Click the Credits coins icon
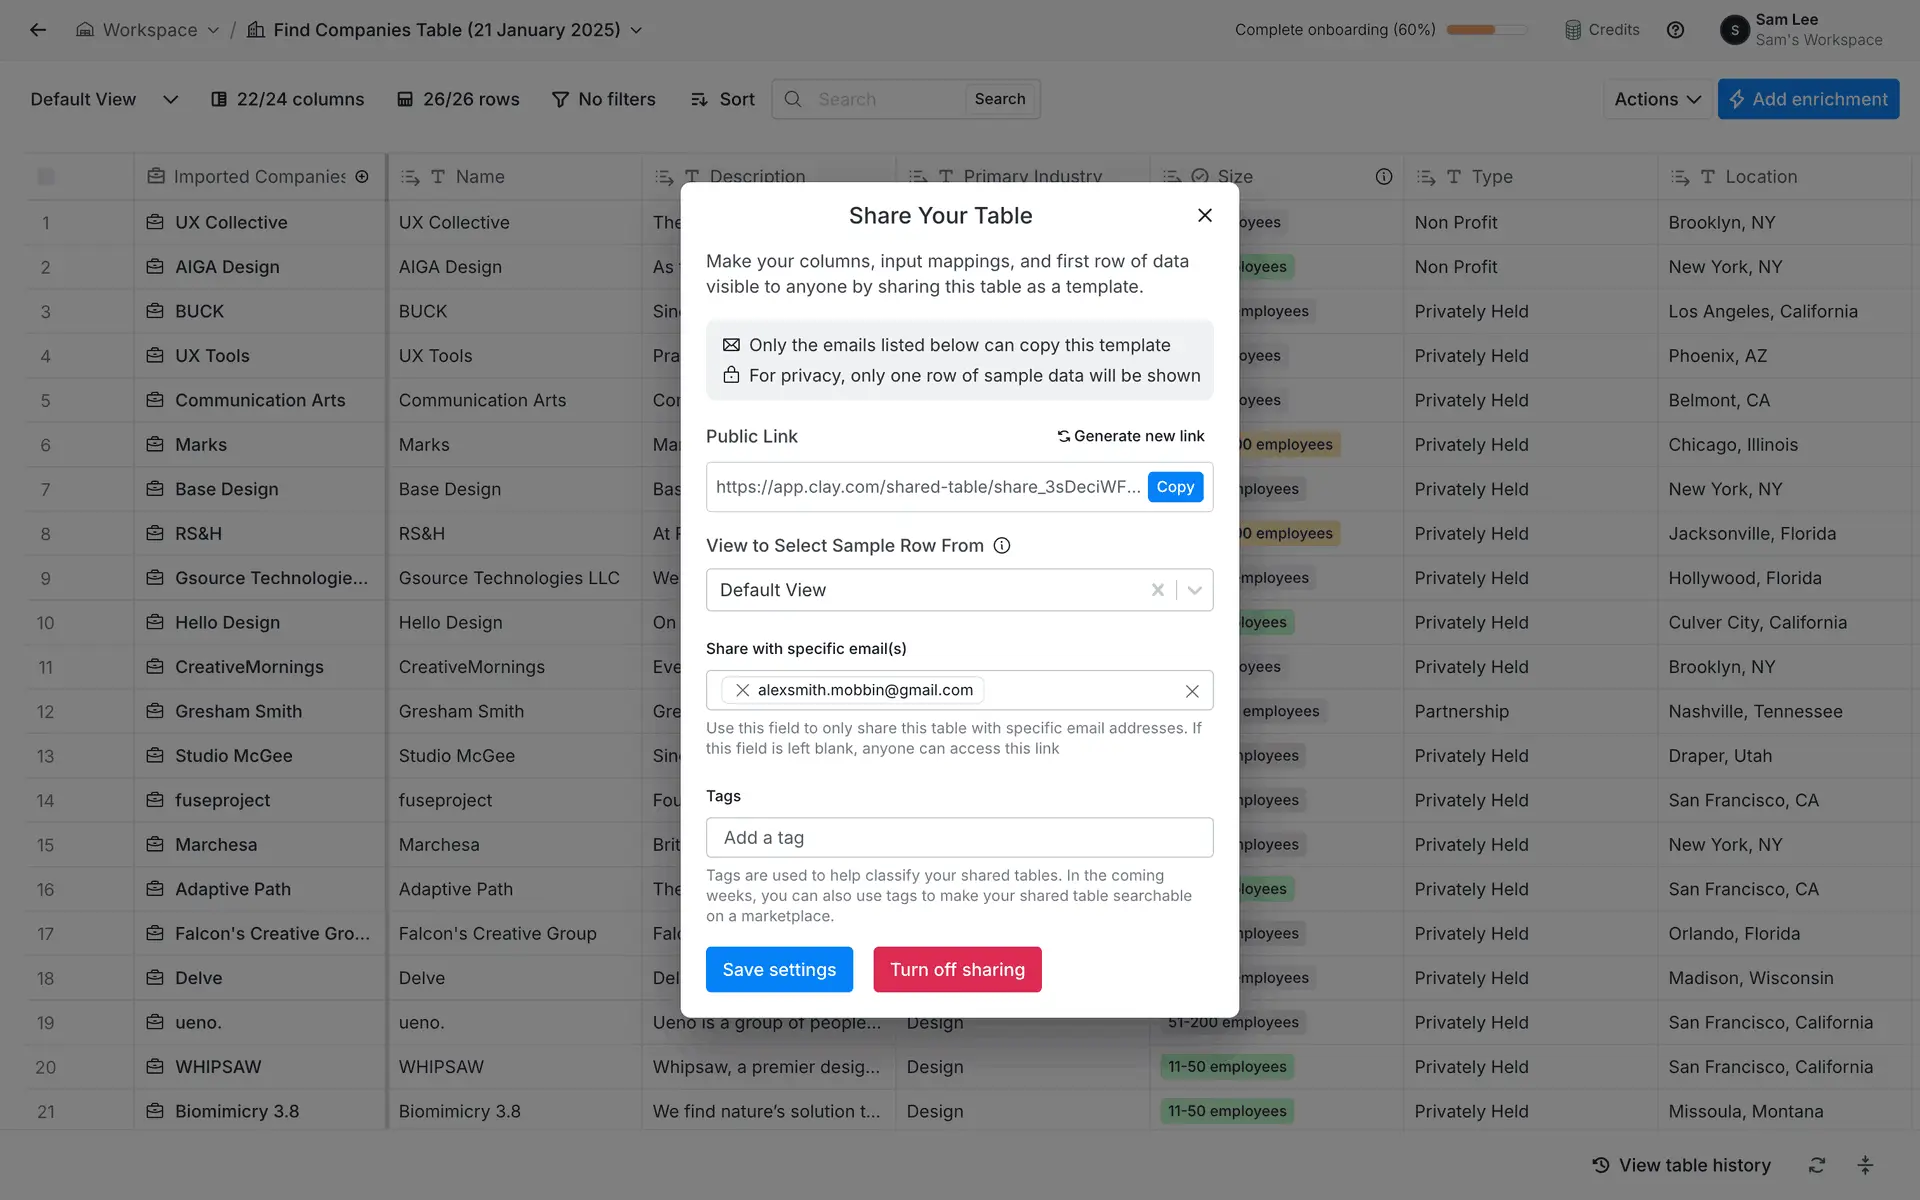Viewport: 1920px width, 1200px height. (1573, 30)
